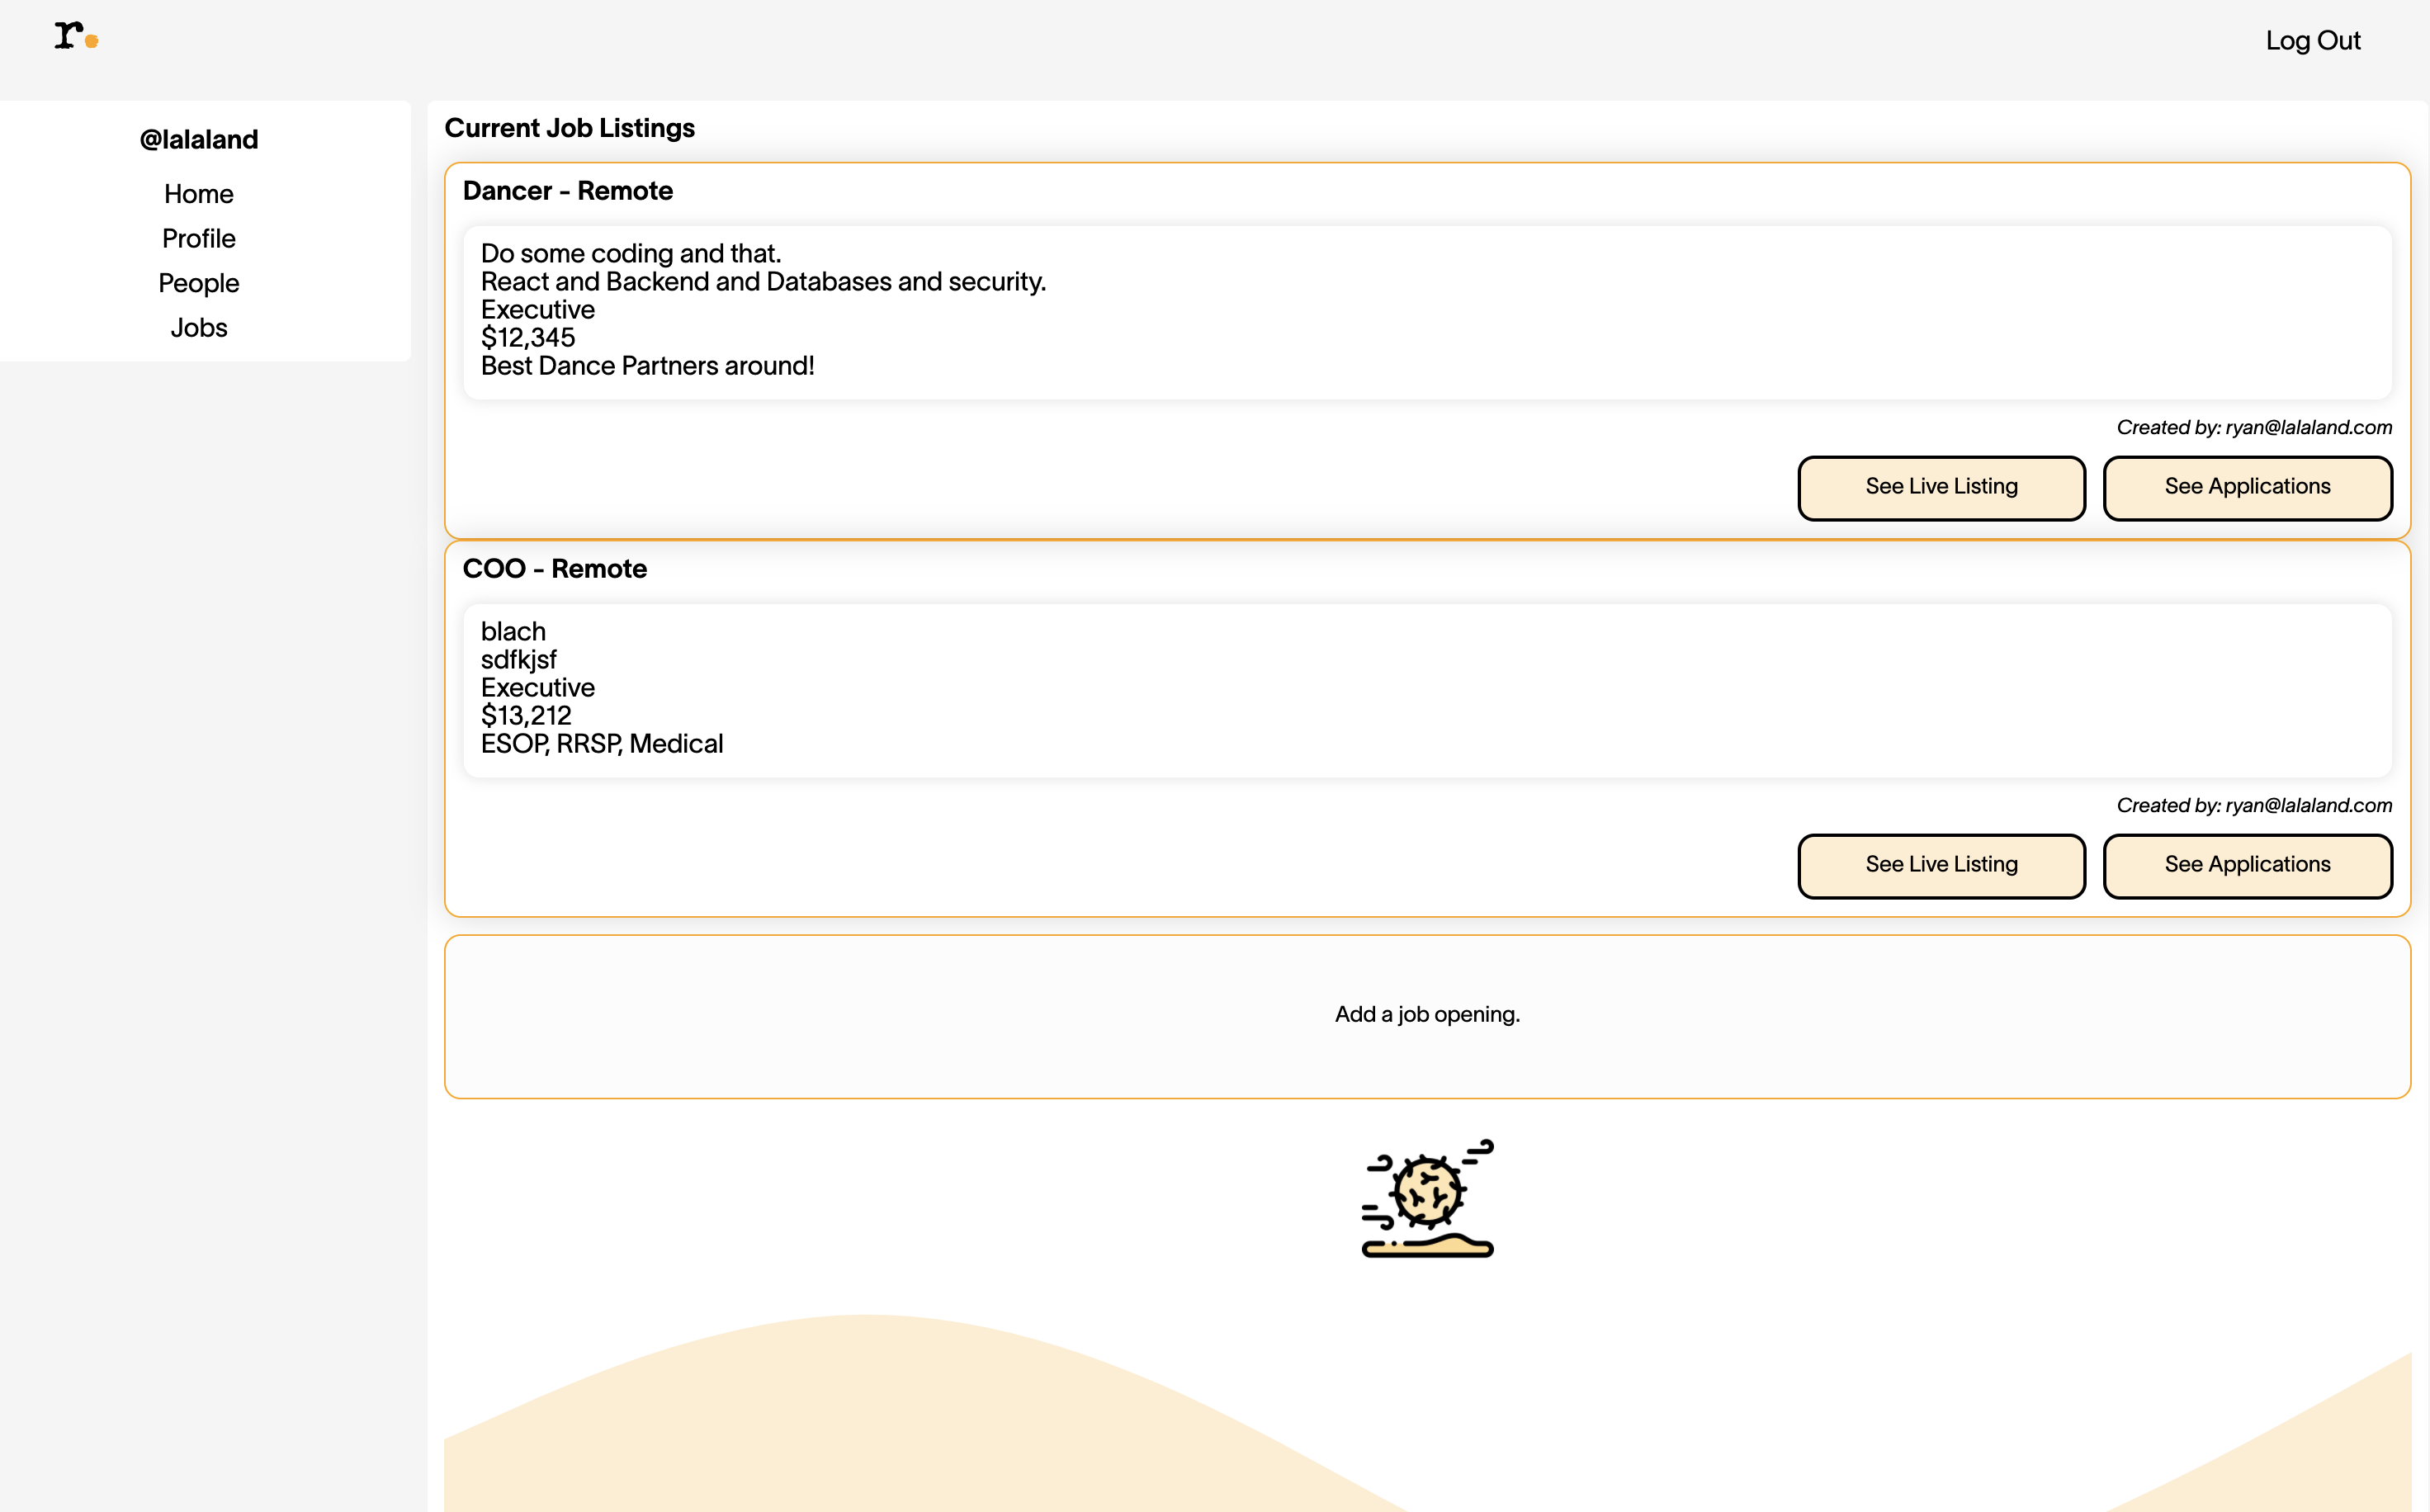Screen dimensions: 2430x1512
Task: Log out of the account
Action: coord(2312,40)
